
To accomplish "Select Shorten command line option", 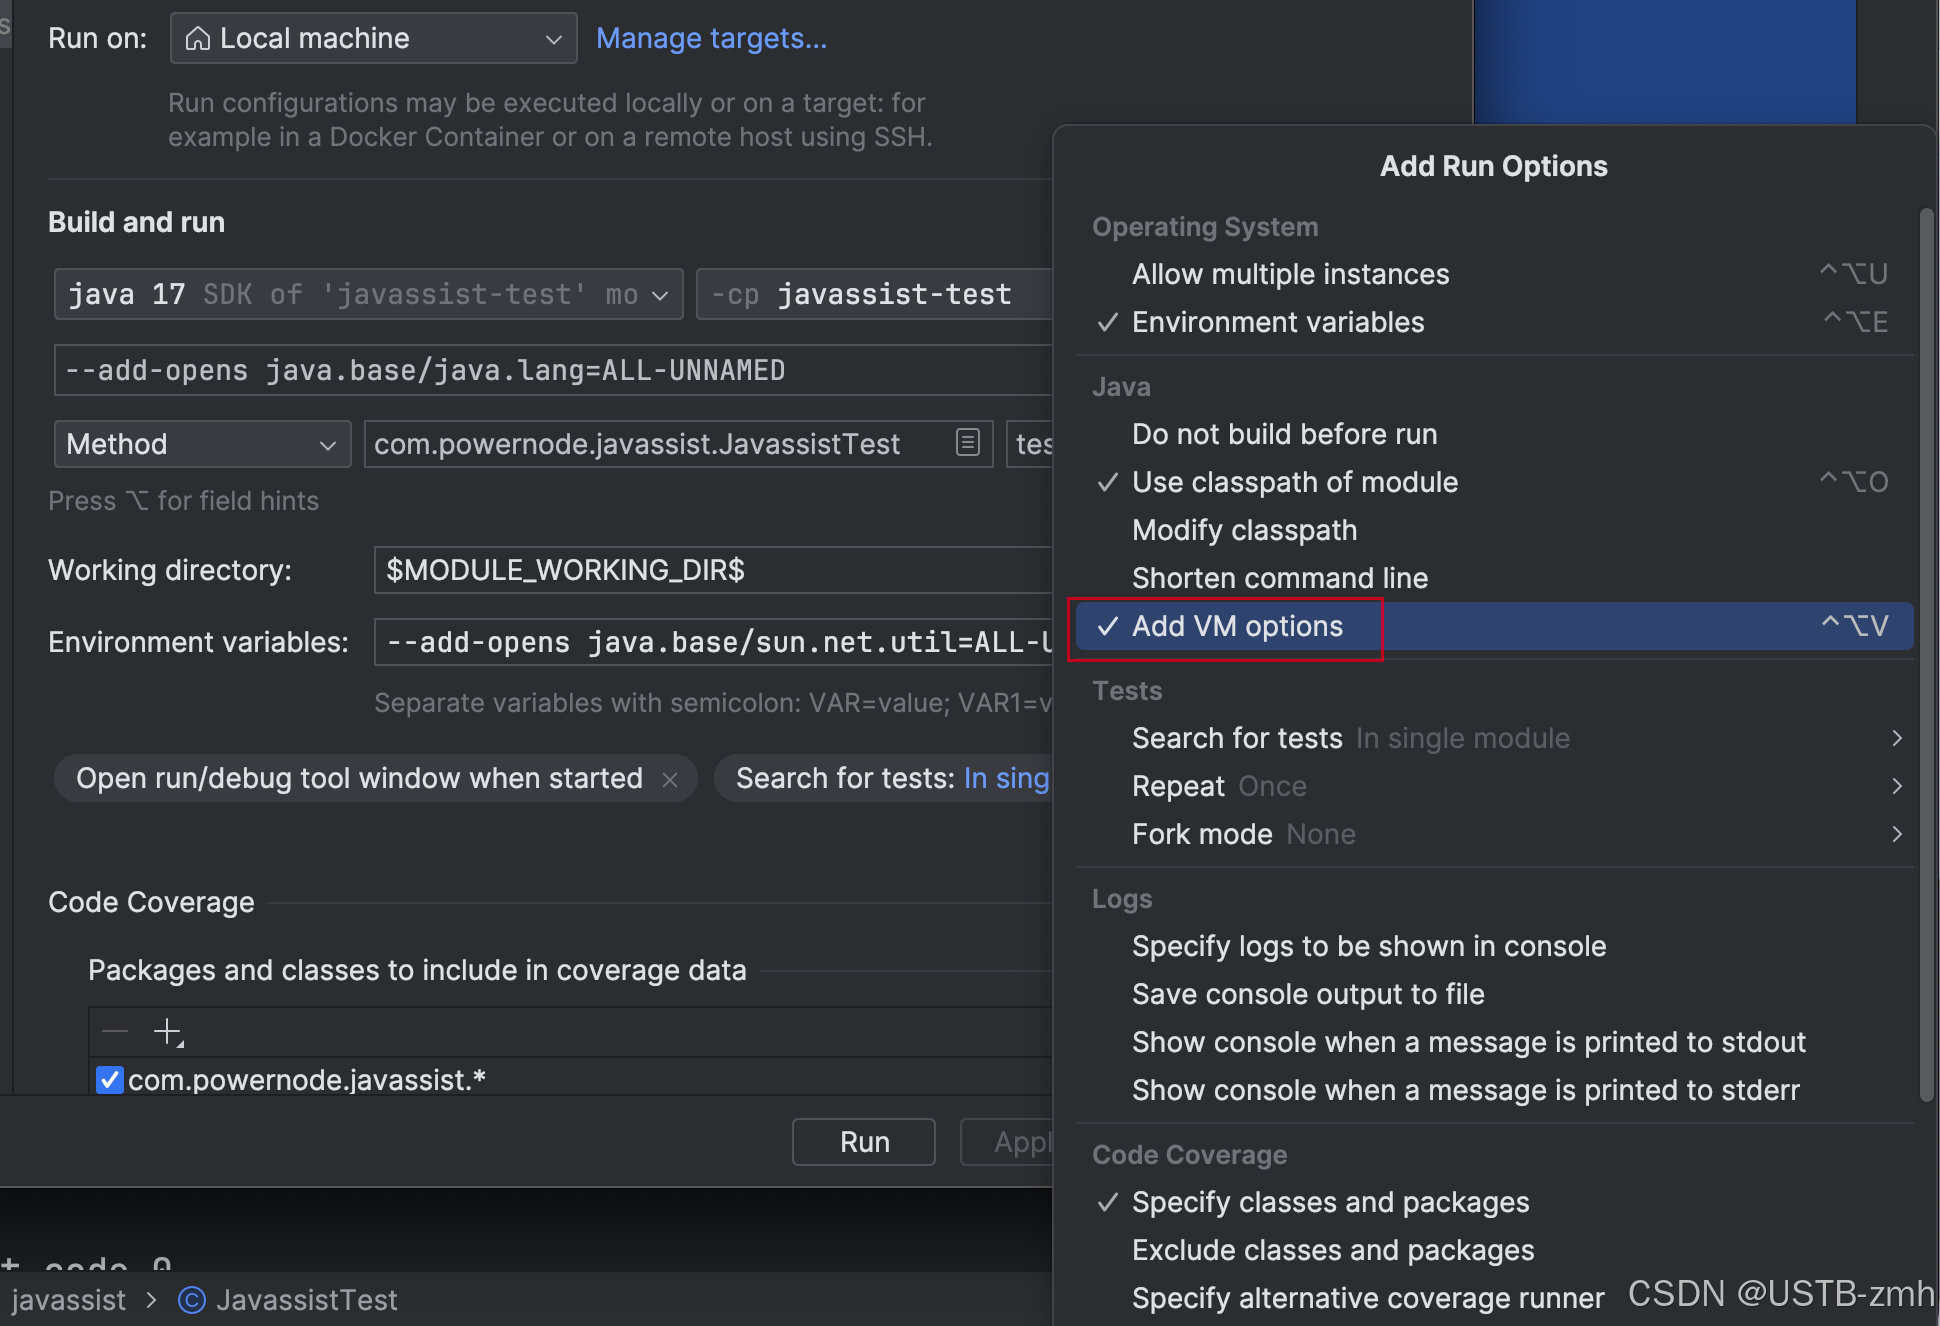I will click(x=1495, y=578).
